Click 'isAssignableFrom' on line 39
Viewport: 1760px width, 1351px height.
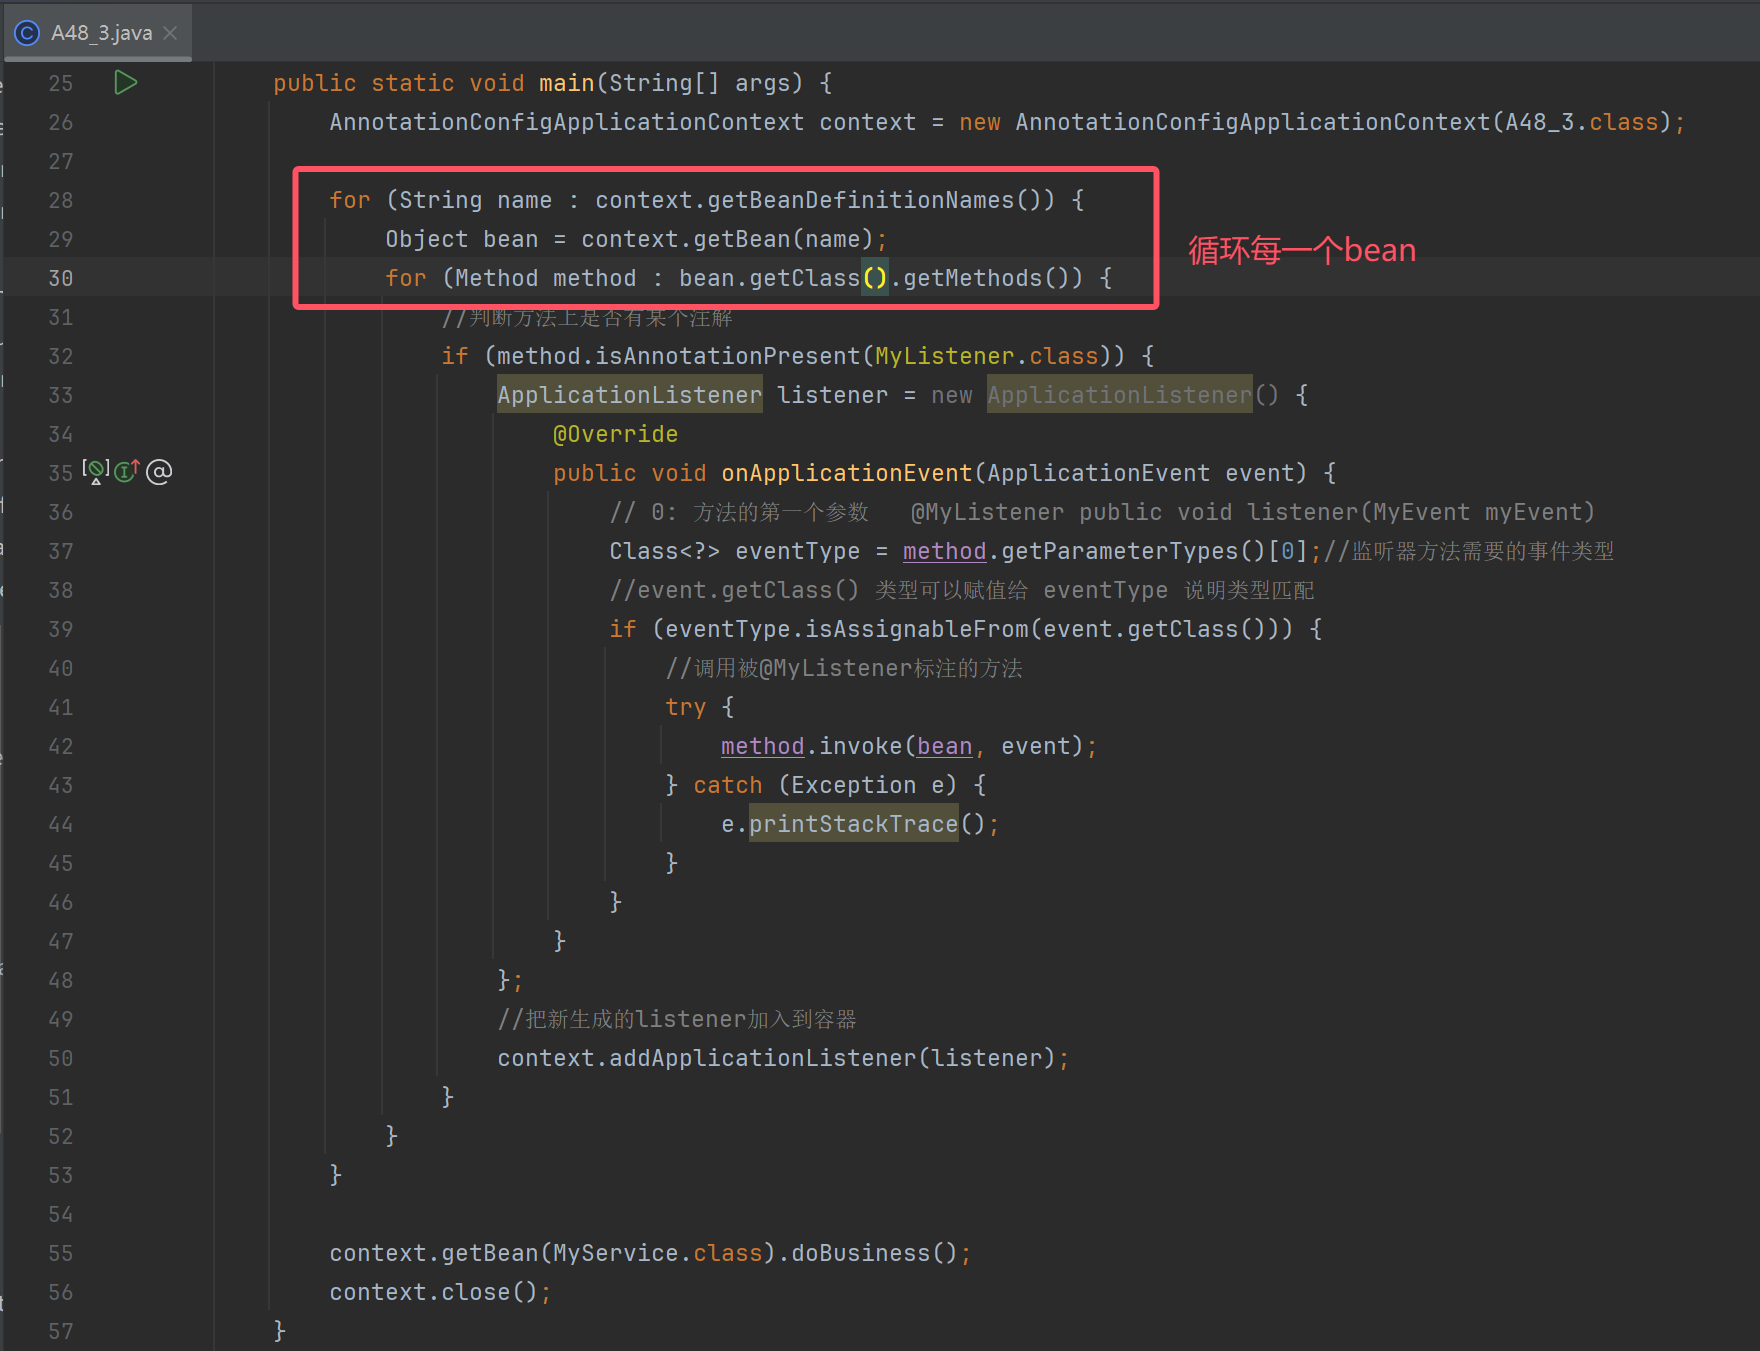pos(917,629)
